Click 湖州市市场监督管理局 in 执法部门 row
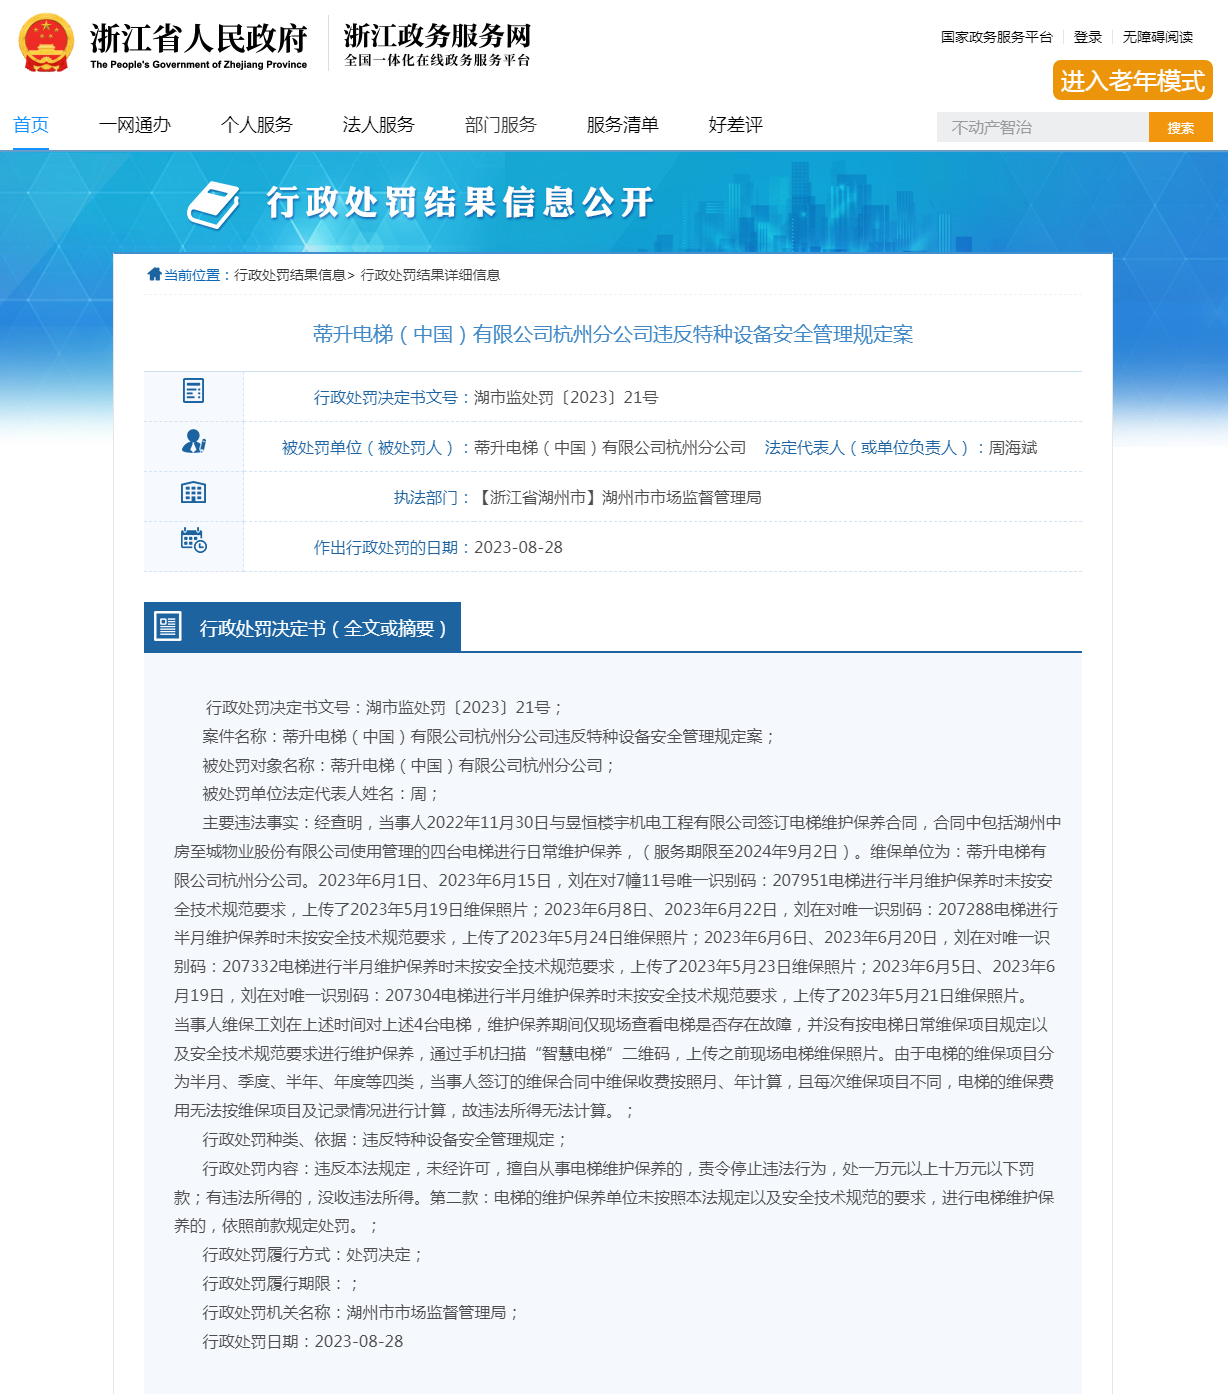Viewport: 1228px width, 1394px height. pyautogui.click(x=682, y=497)
